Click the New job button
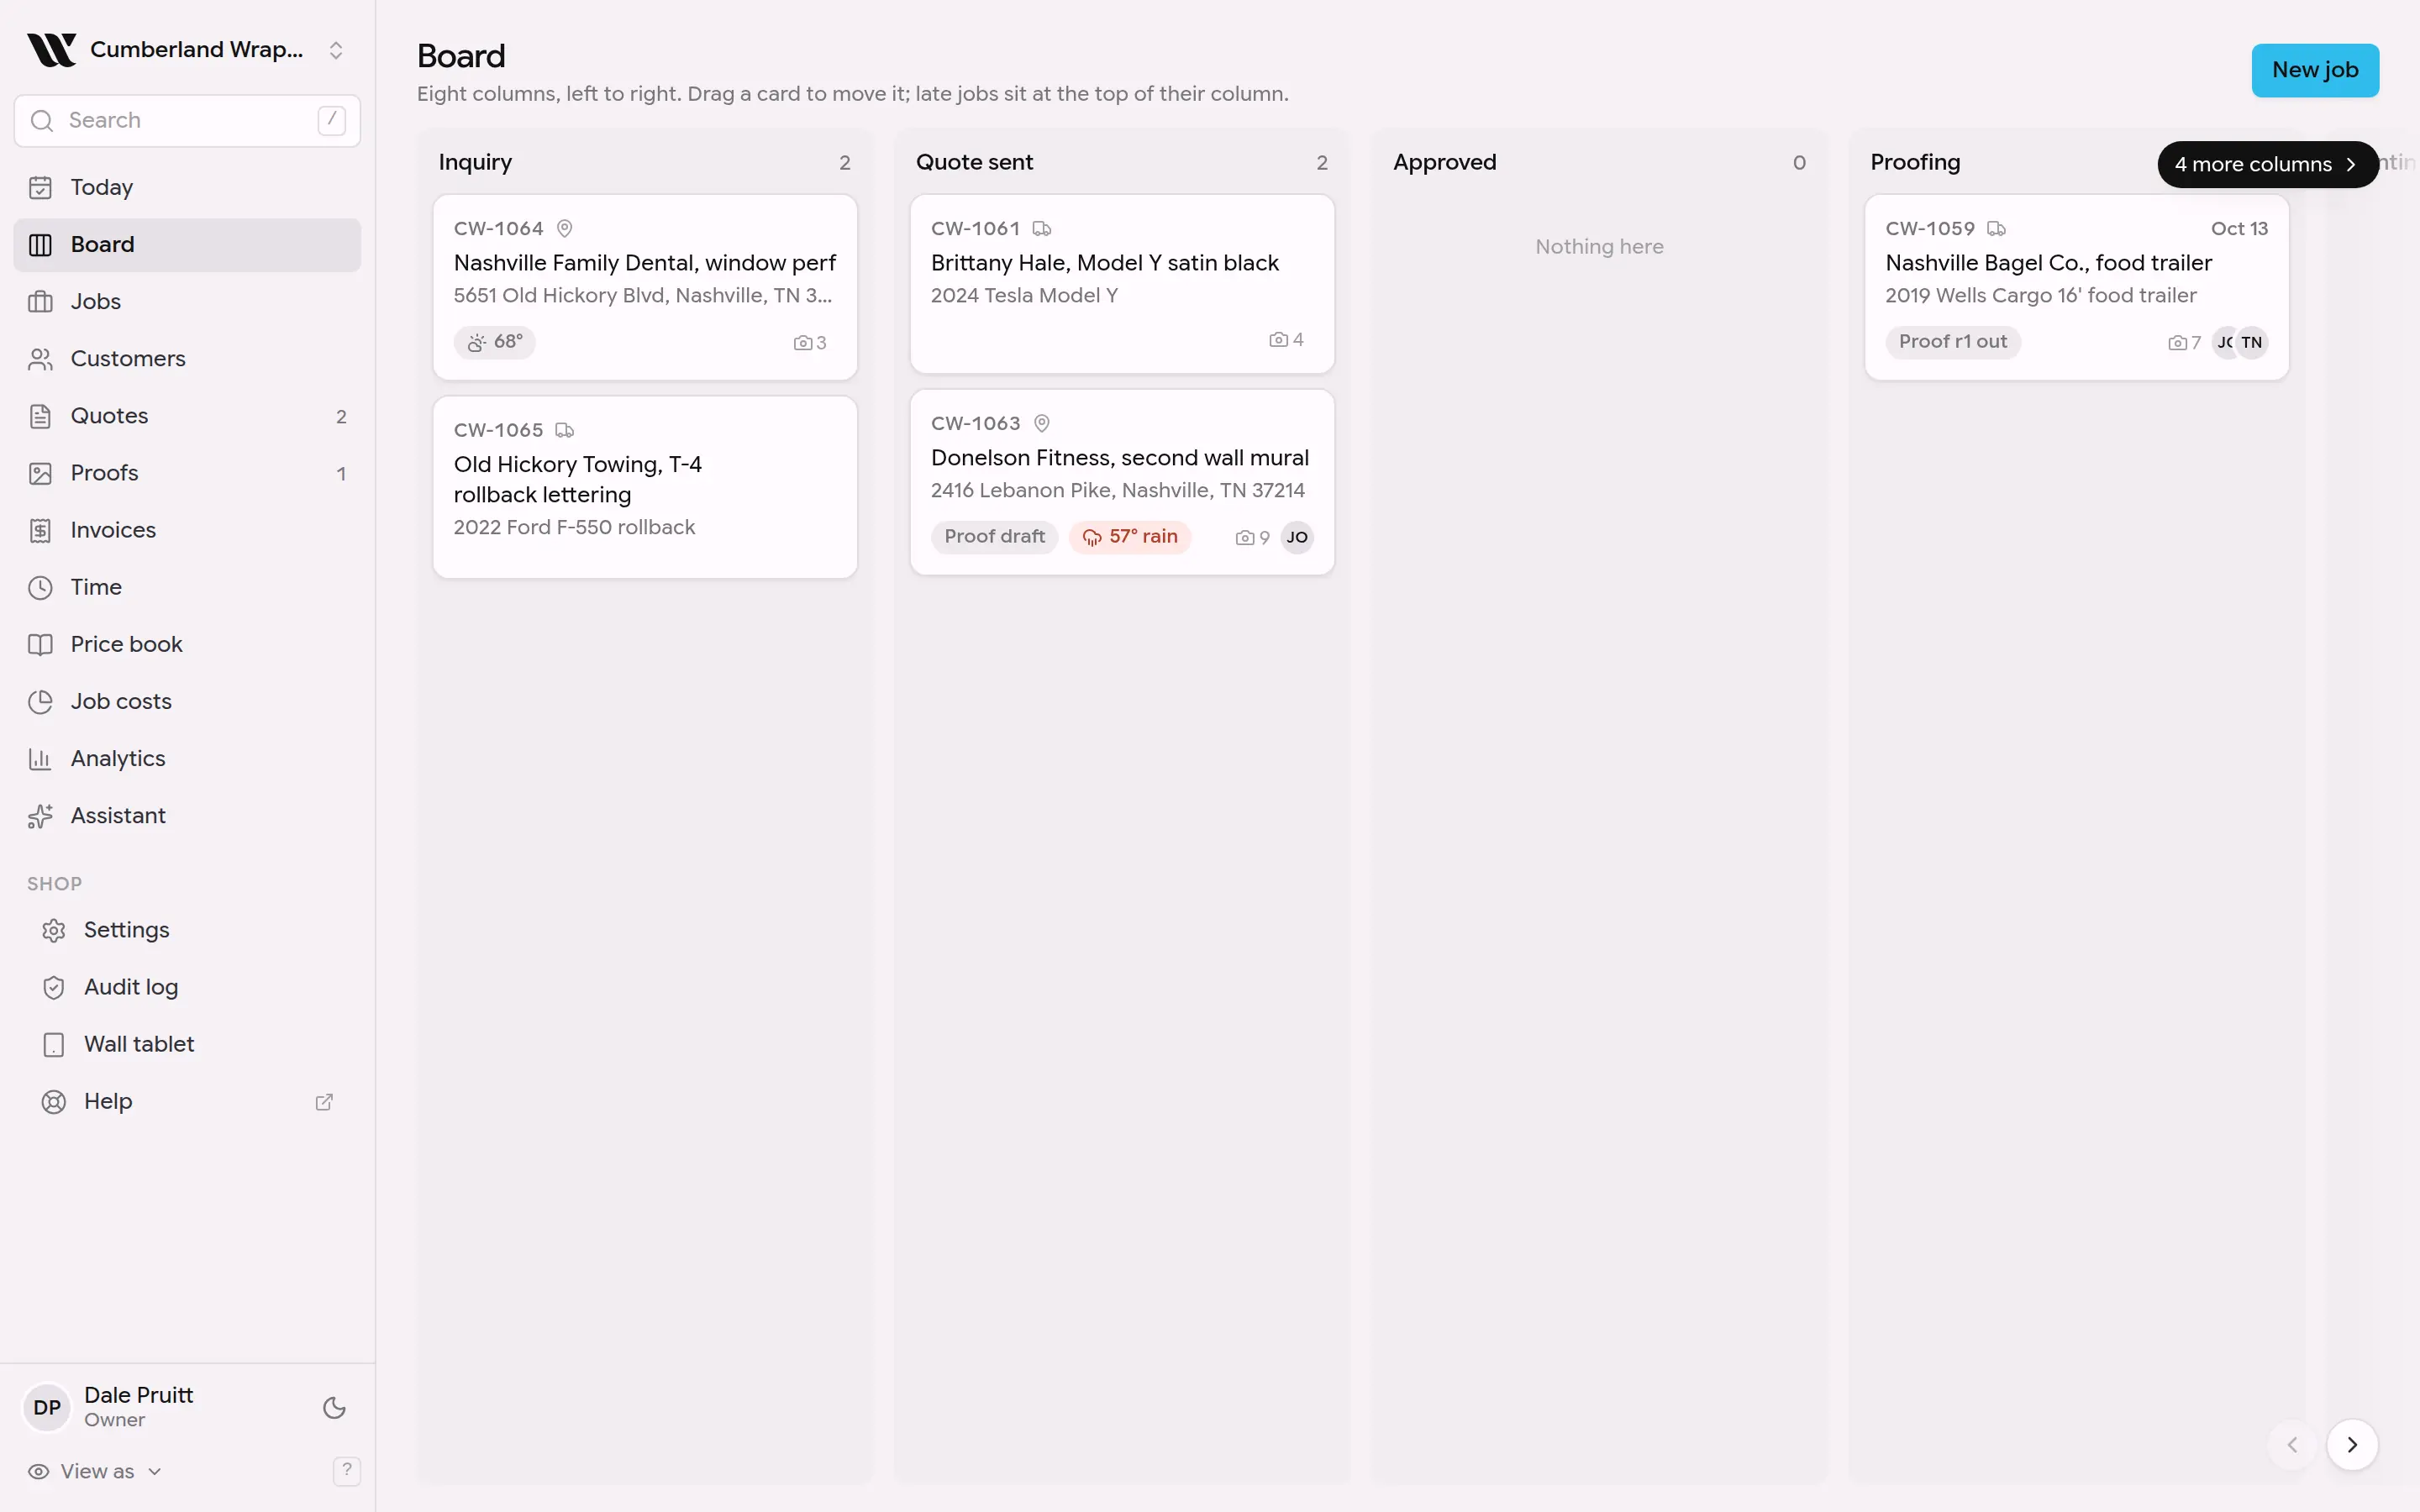 (x=2315, y=70)
